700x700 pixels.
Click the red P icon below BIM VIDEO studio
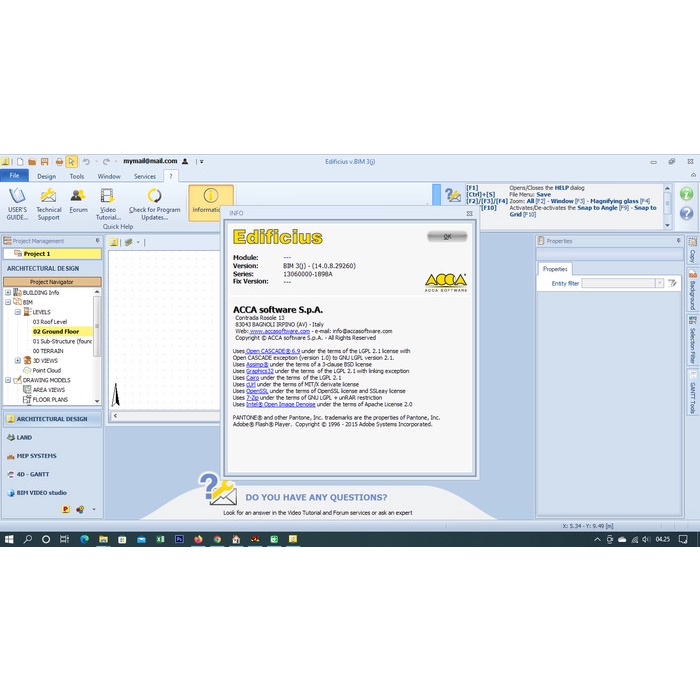[66, 509]
